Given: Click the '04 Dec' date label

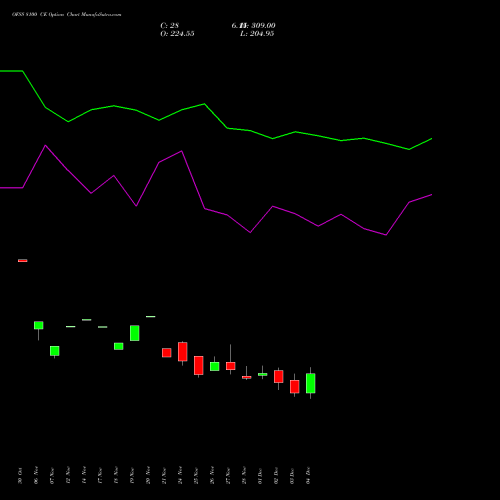Looking at the screenshot, I should [308, 476].
